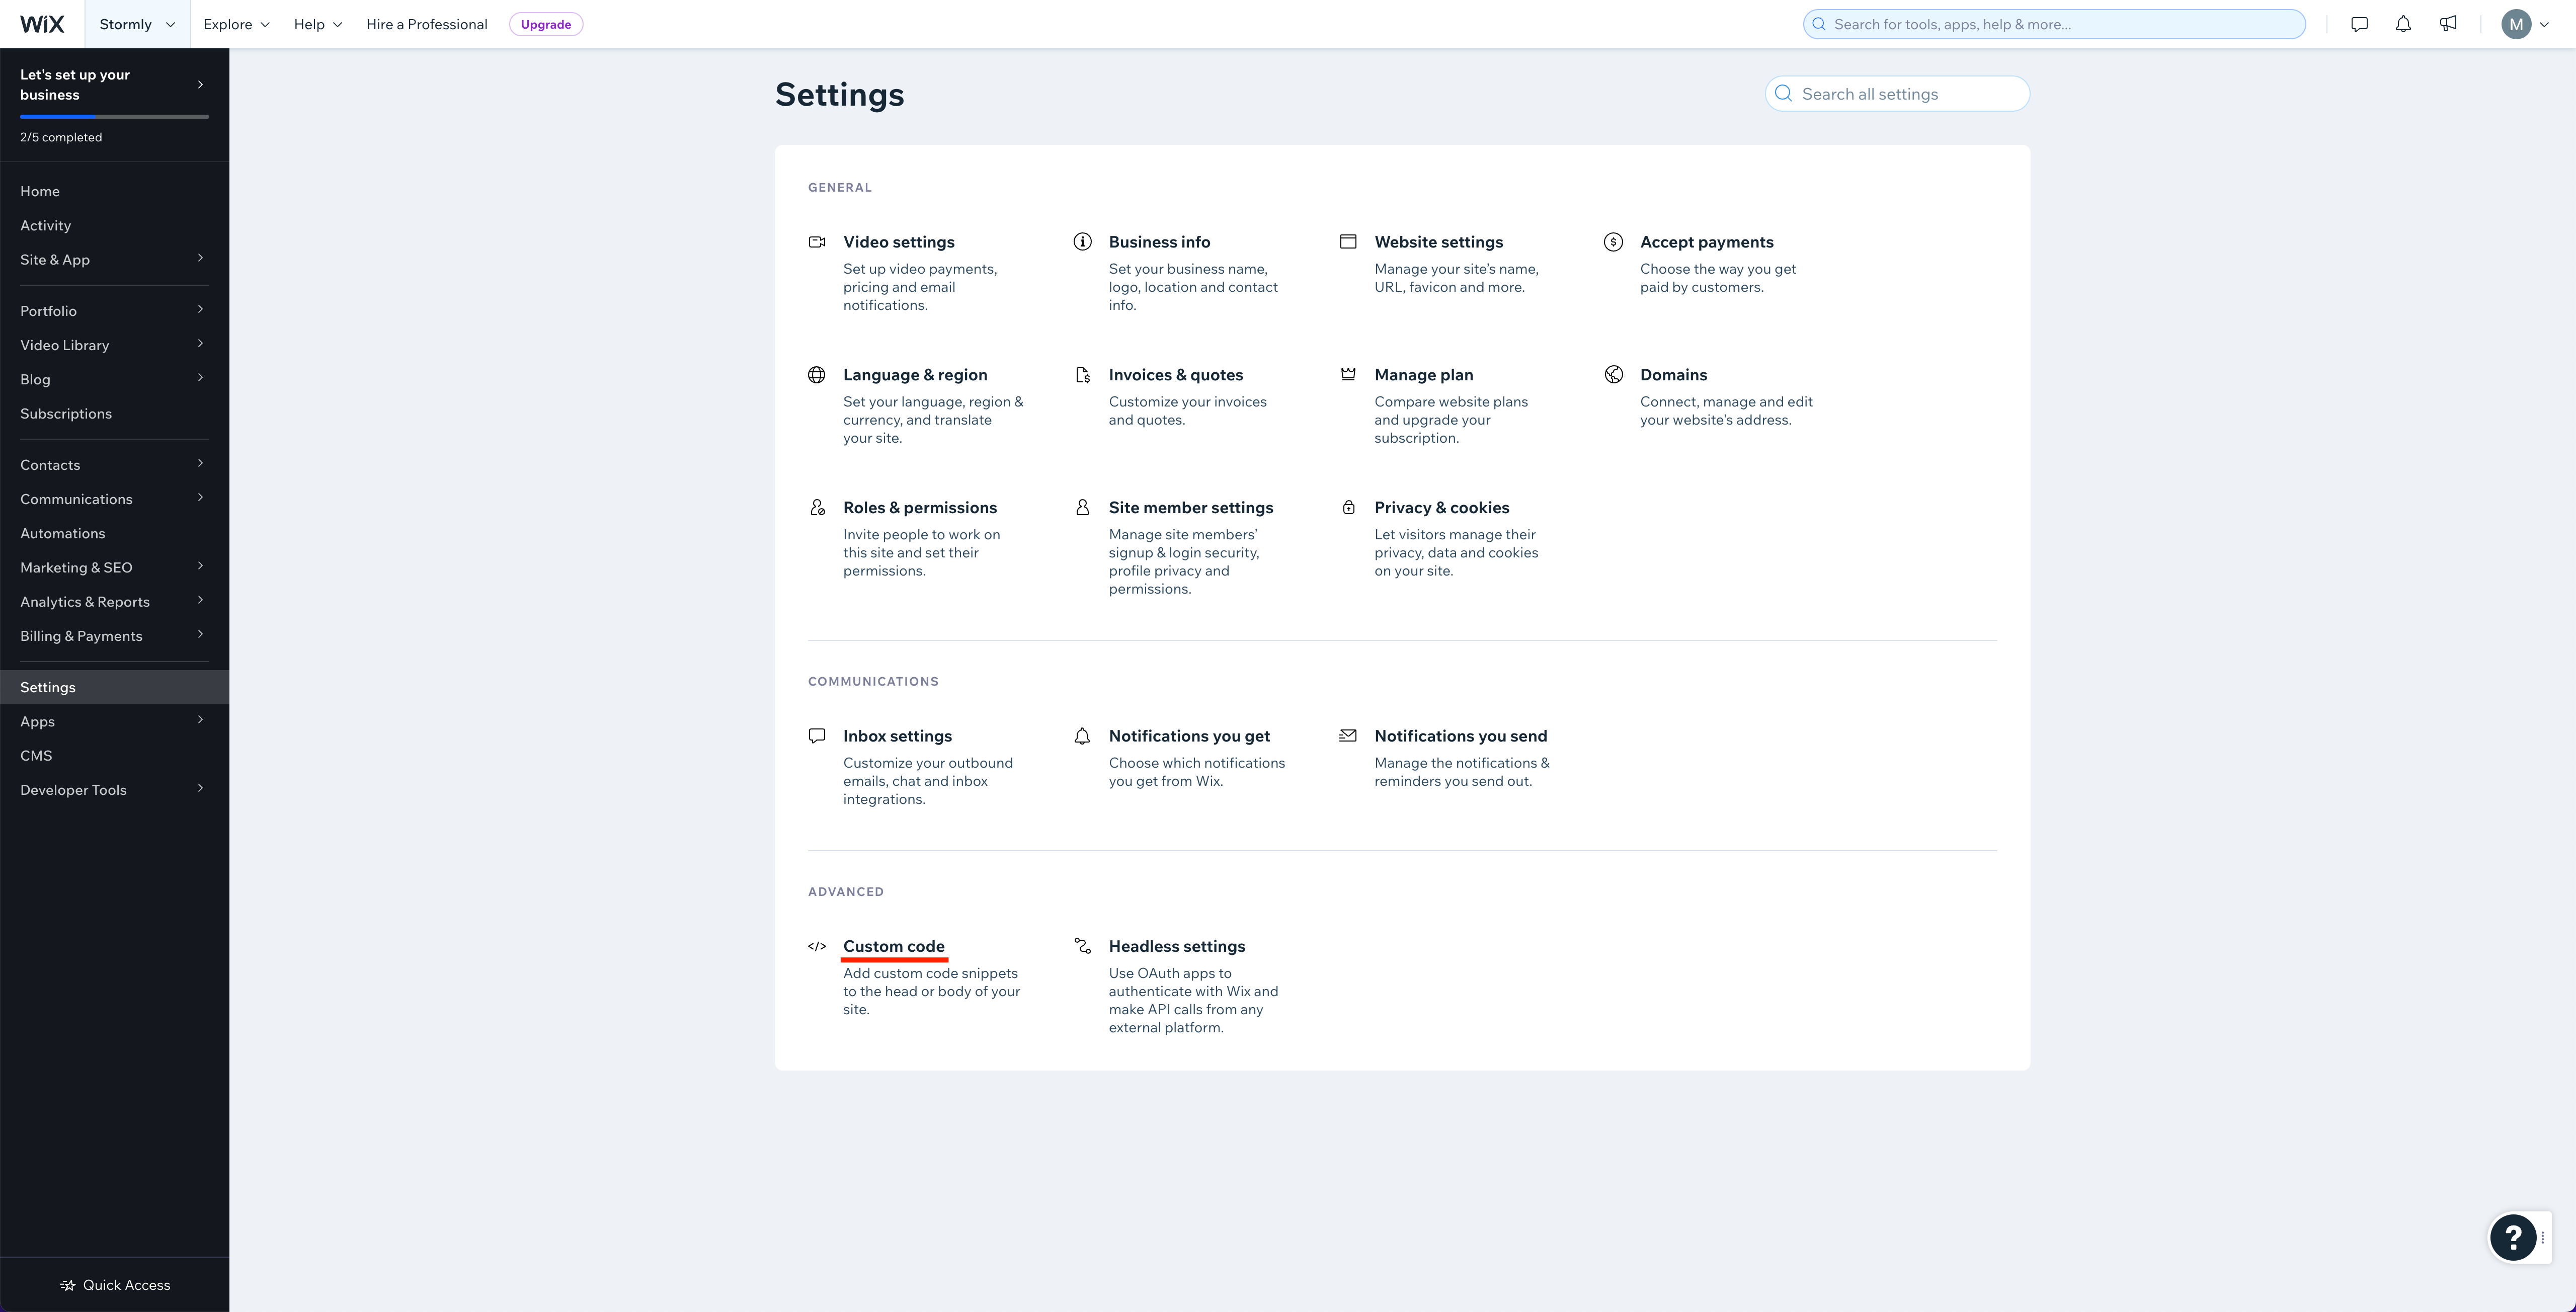
Task: Expand the Video Library sidebar section
Action: [114, 345]
